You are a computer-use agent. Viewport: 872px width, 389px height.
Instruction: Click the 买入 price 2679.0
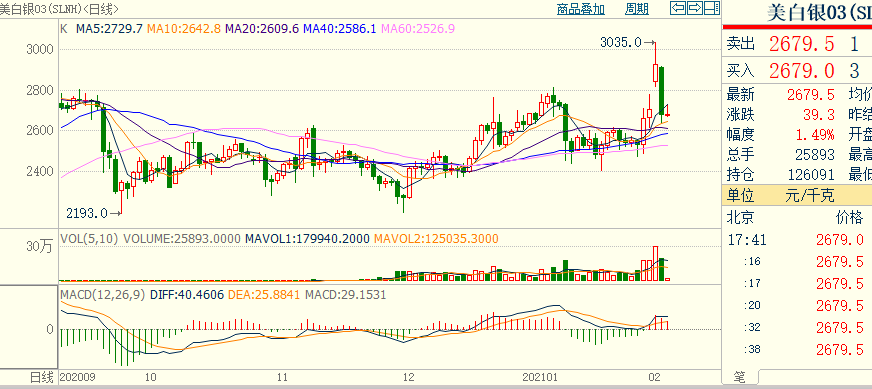(801, 70)
